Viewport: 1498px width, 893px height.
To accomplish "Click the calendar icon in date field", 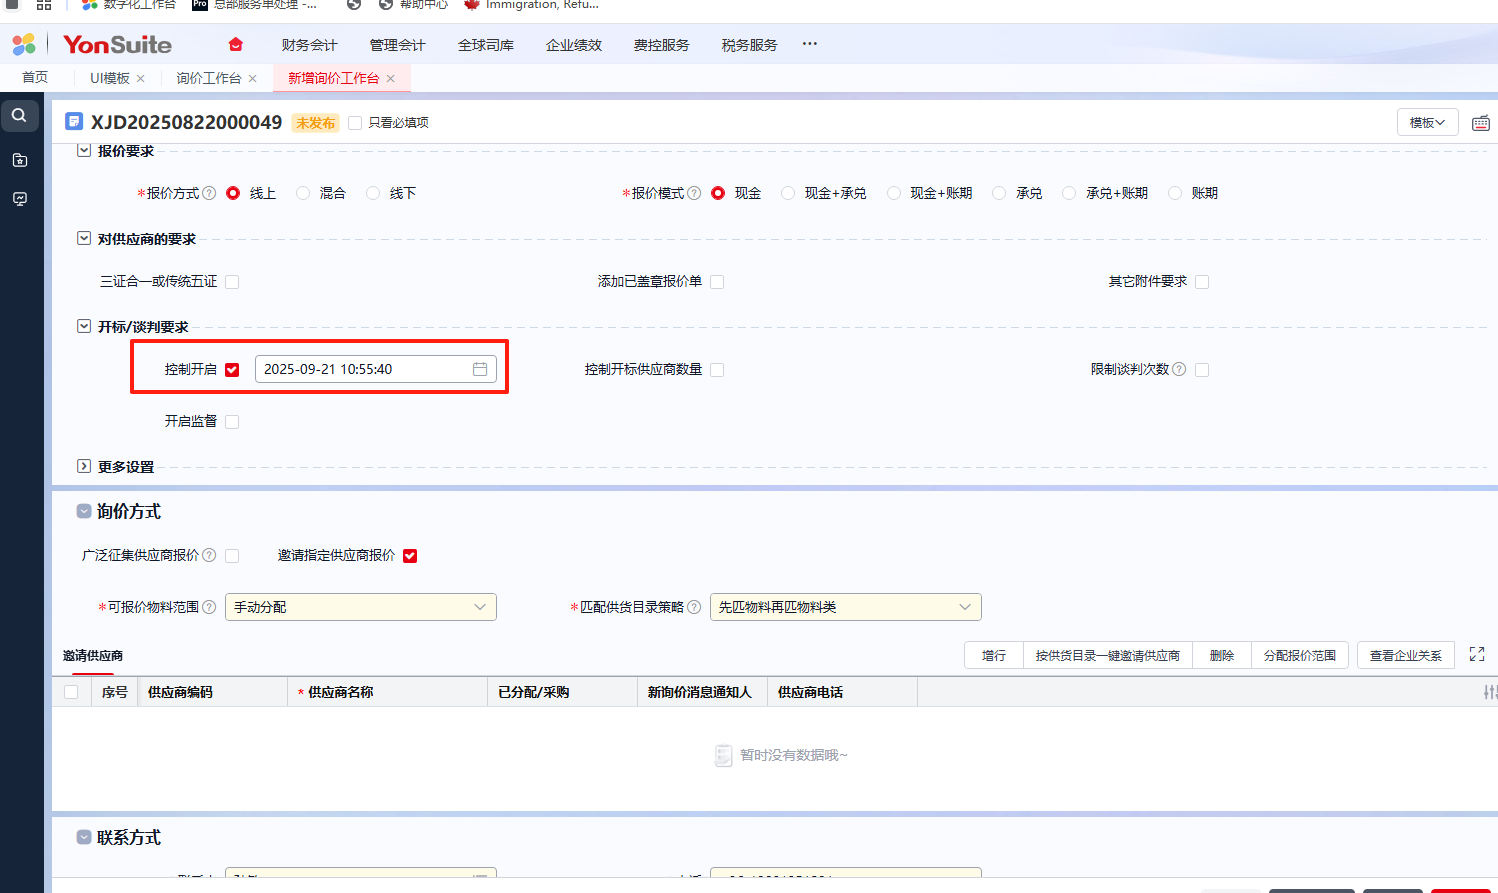I will coord(480,369).
